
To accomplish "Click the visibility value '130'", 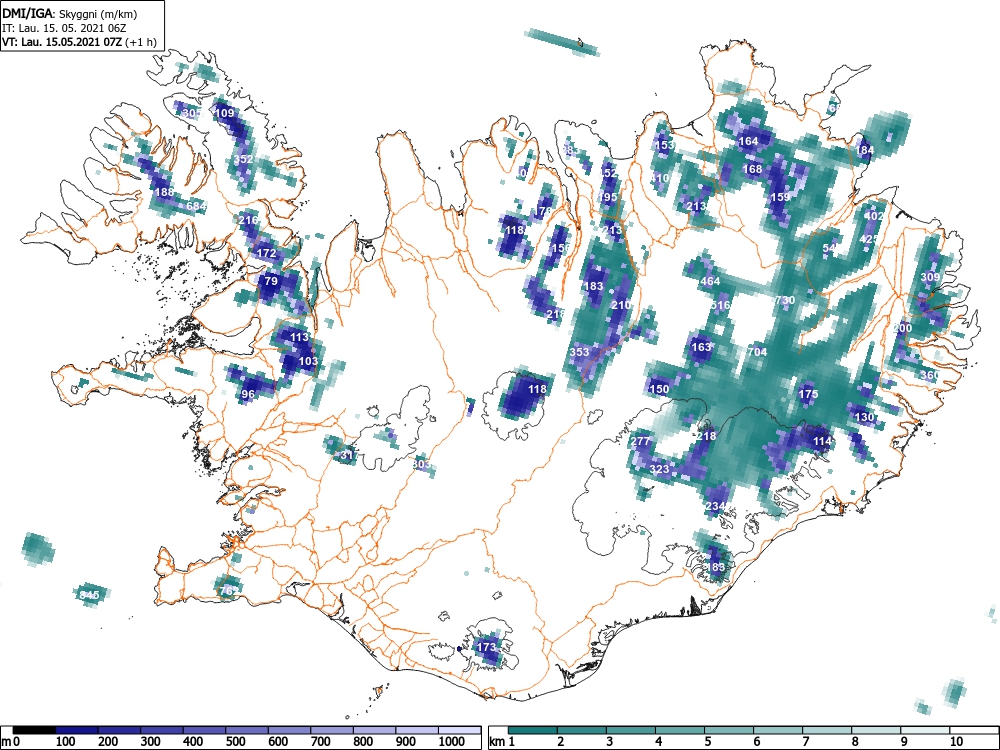I will click(864, 417).
